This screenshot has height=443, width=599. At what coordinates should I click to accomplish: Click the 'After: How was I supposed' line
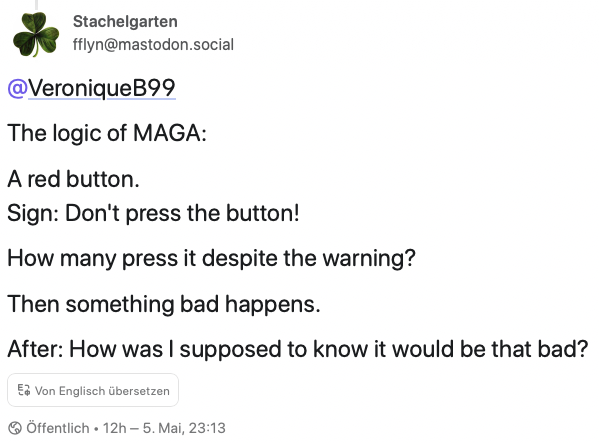coord(298,349)
